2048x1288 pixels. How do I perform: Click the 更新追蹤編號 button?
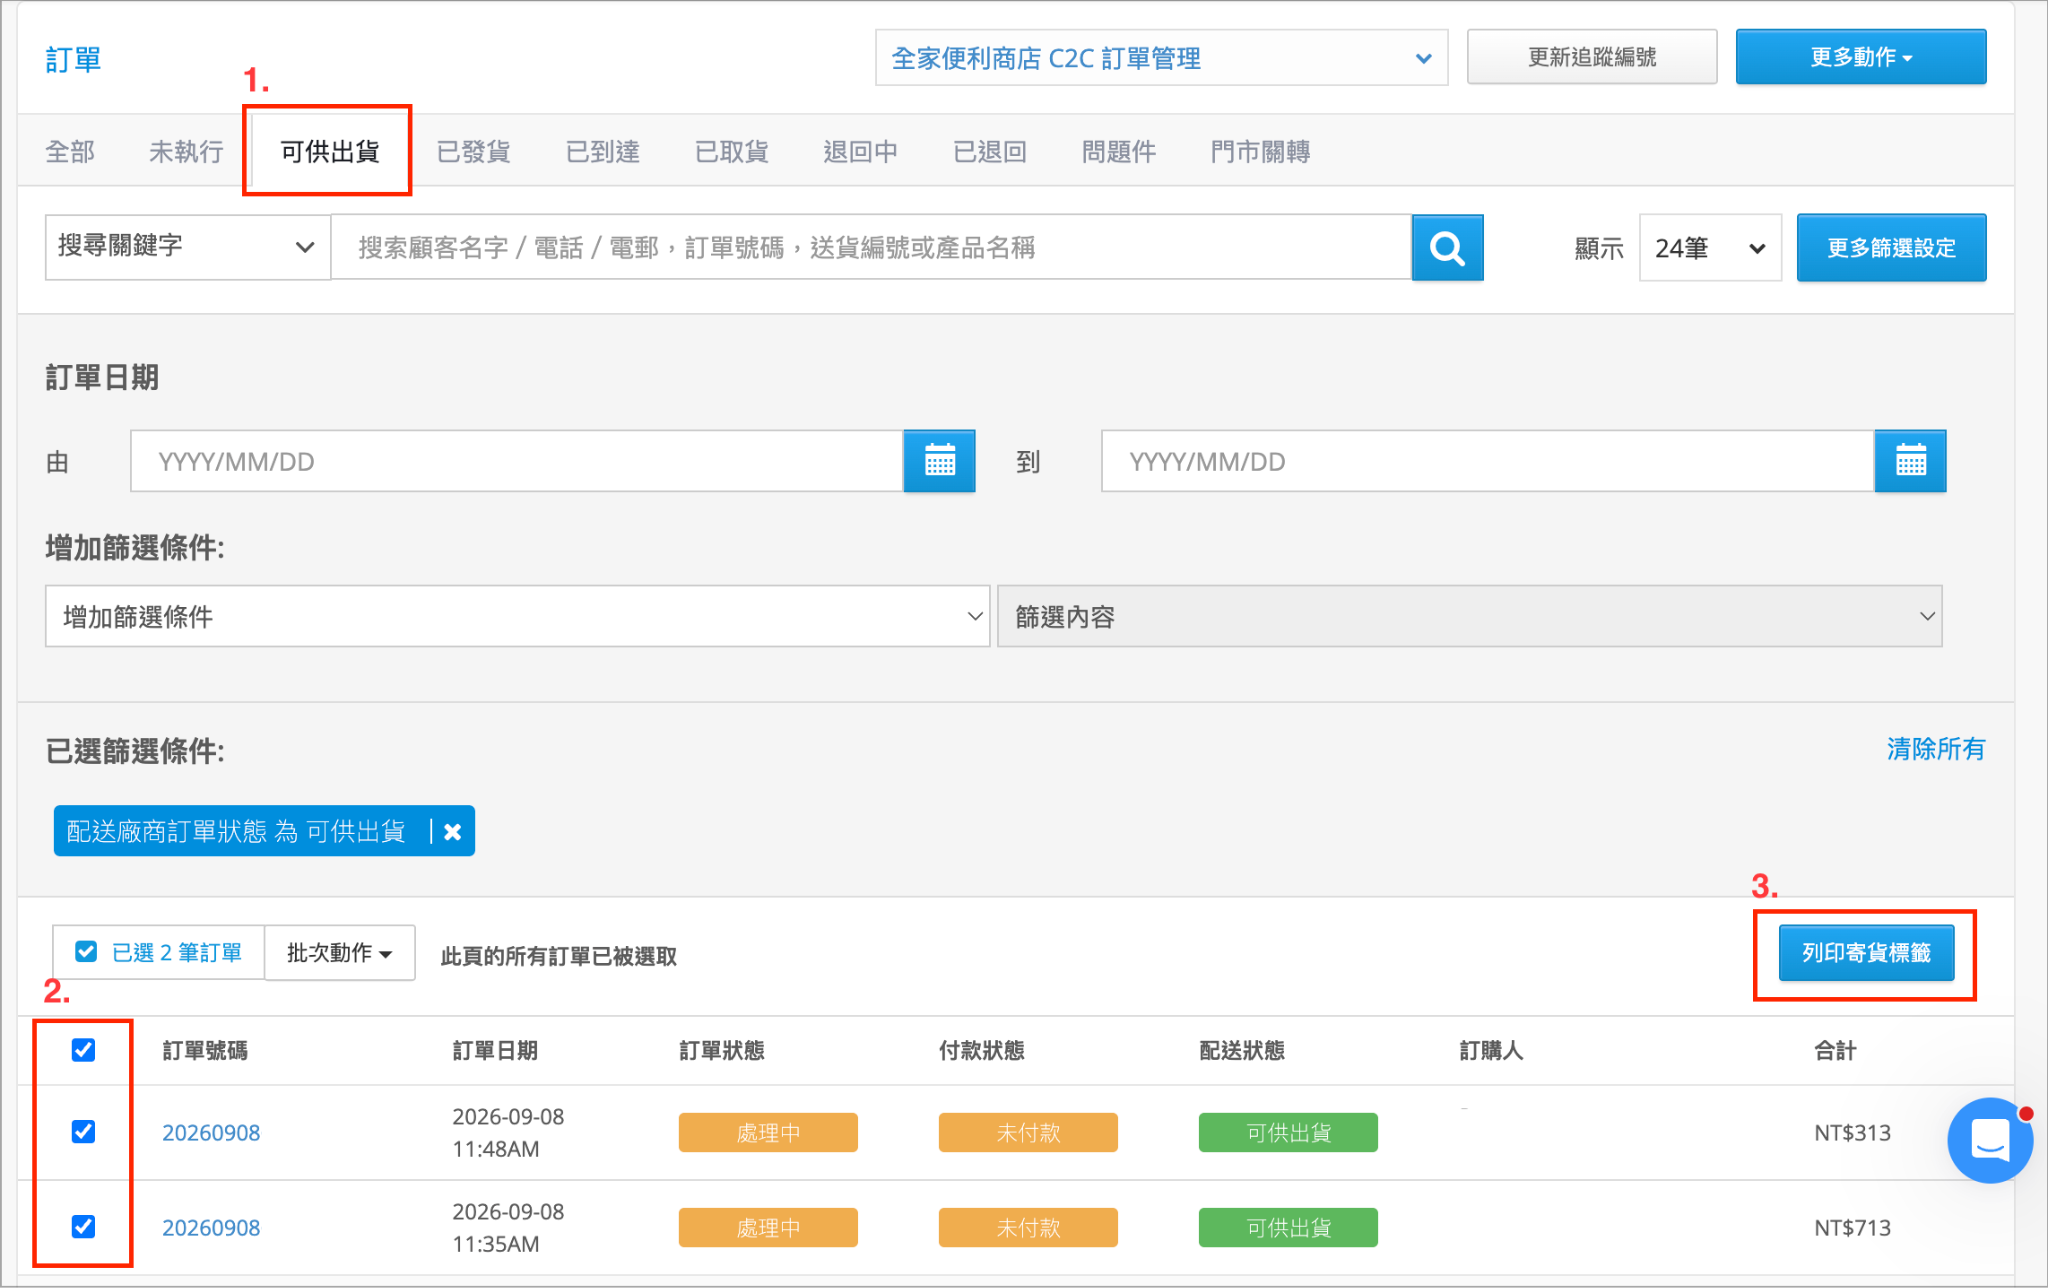tap(1592, 57)
